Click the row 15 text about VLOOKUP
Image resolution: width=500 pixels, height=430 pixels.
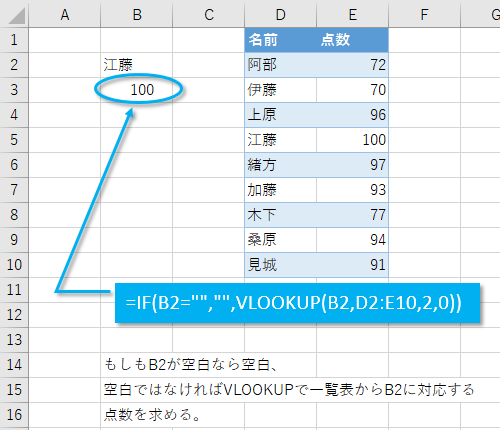pos(289,390)
